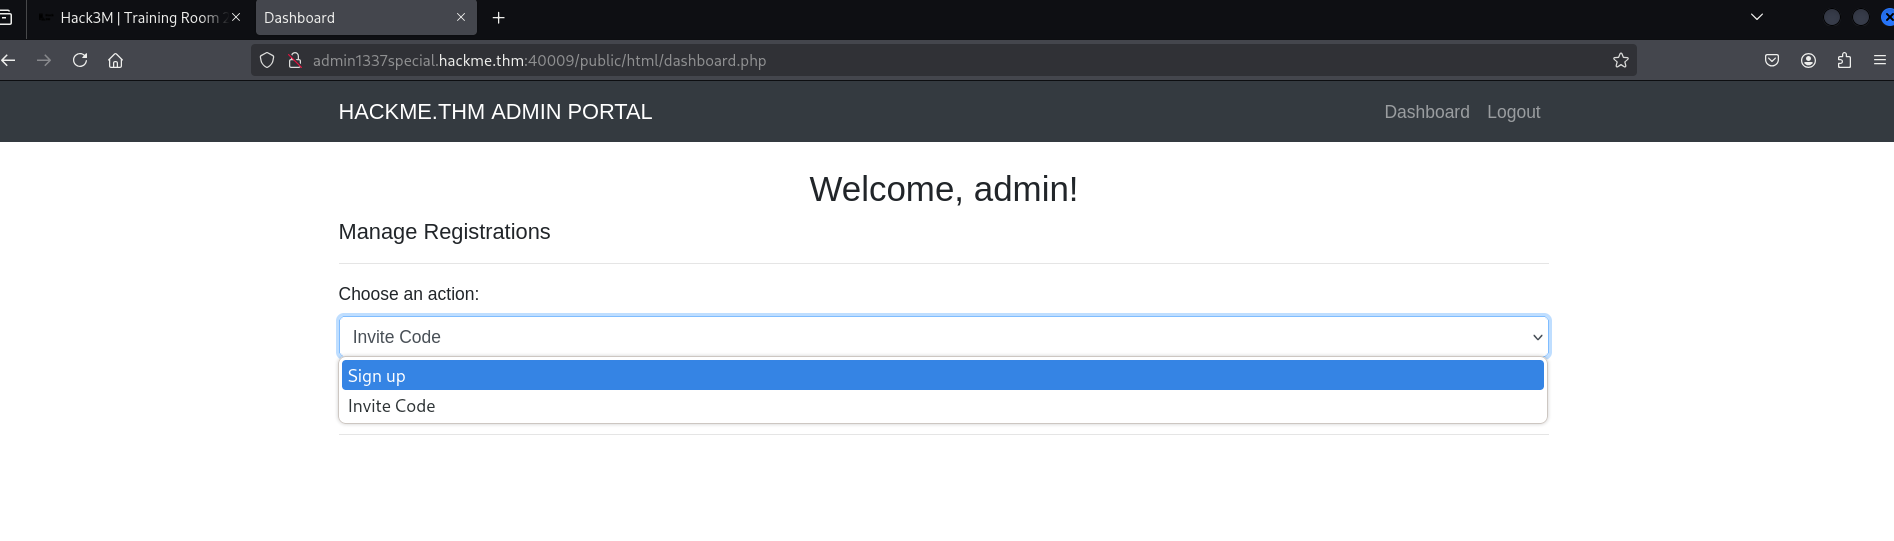The image size is (1894, 541).
Task: Click the Logout link
Action: click(x=1513, y=112)
